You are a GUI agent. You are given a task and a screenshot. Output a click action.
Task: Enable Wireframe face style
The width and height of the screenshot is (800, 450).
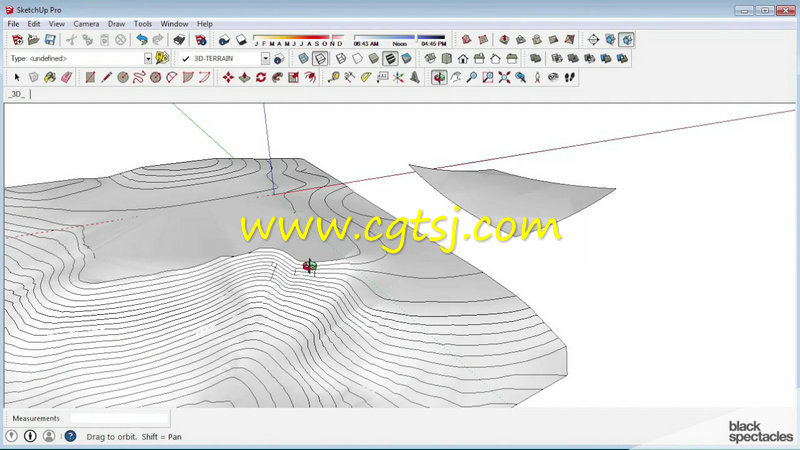[x=341, y=58]
